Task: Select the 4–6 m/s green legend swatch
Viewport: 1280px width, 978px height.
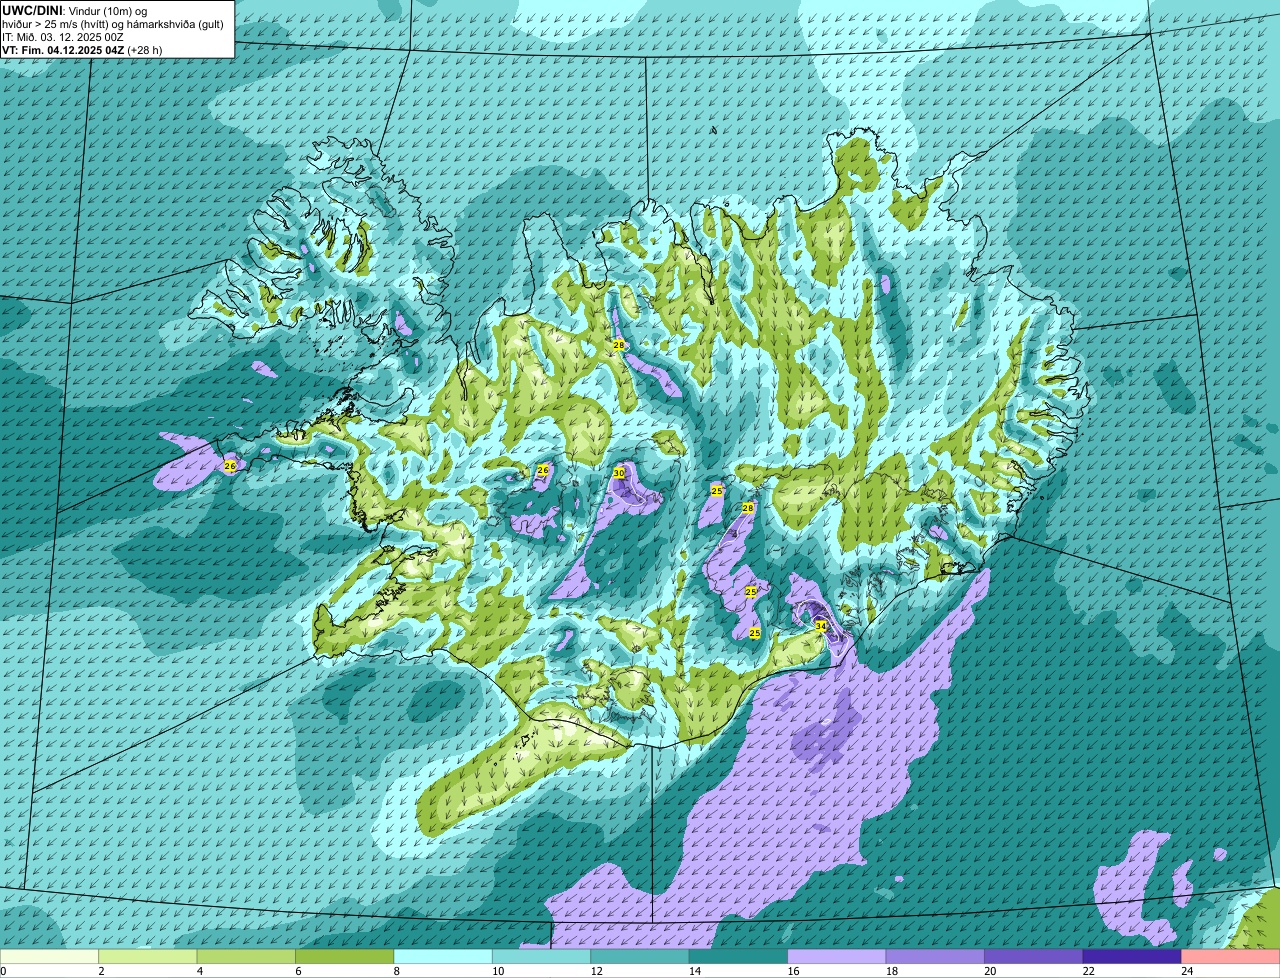Action: (247, 957)
